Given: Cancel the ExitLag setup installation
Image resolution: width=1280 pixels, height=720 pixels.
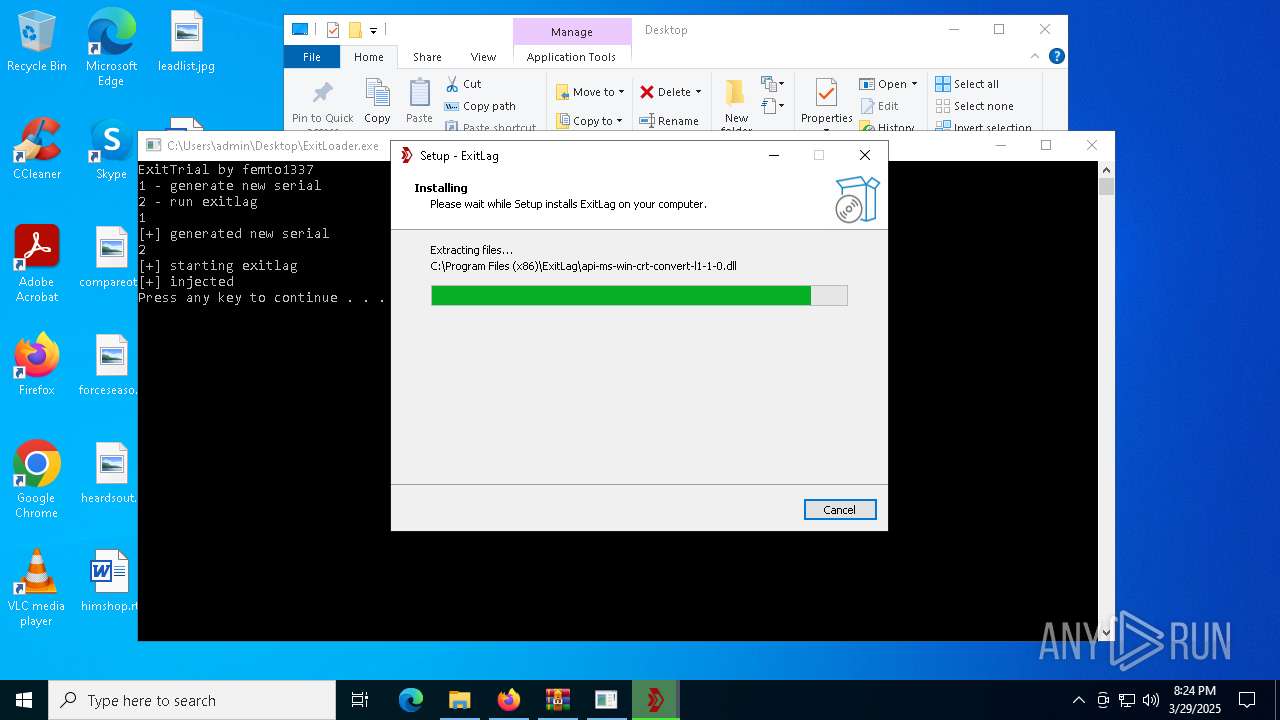Looking at the screenshot, I should click(840, 510).
